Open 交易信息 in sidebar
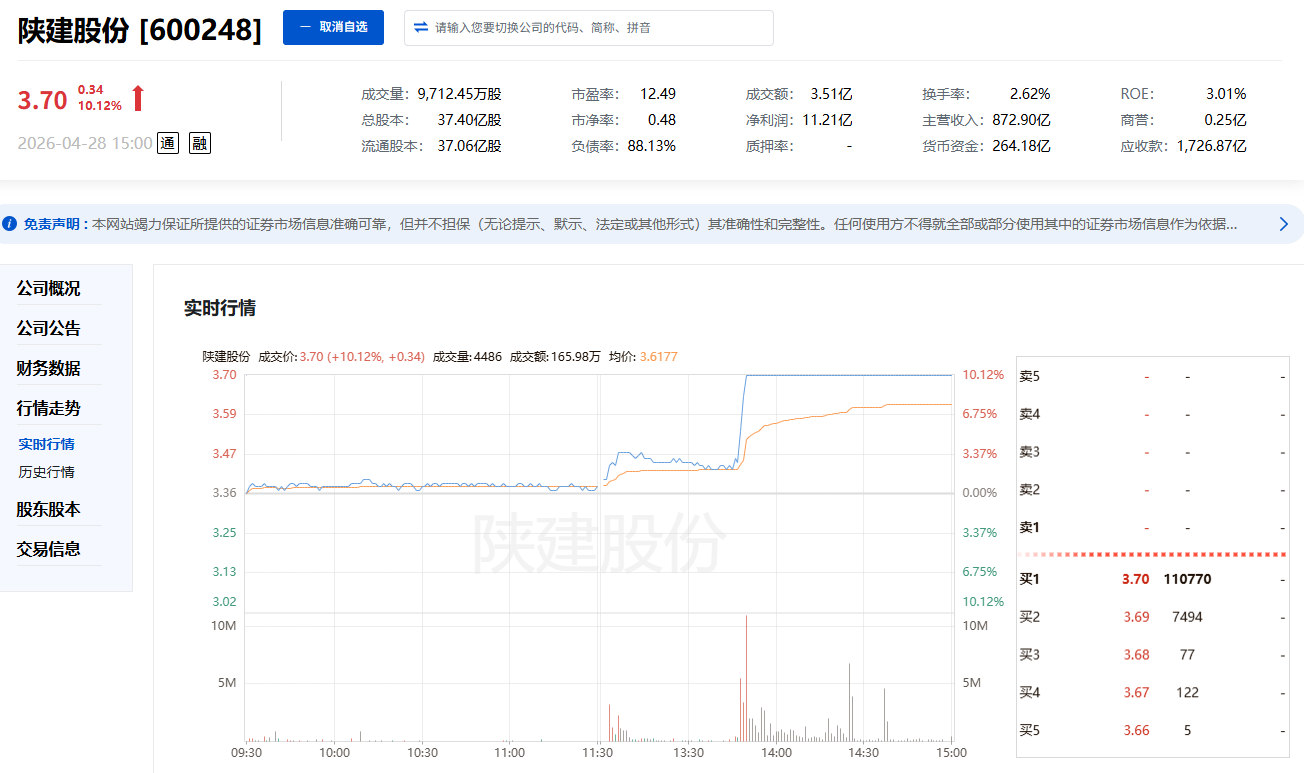The width and height of the screenshot is (1304, 773). (x=48, y=549)
